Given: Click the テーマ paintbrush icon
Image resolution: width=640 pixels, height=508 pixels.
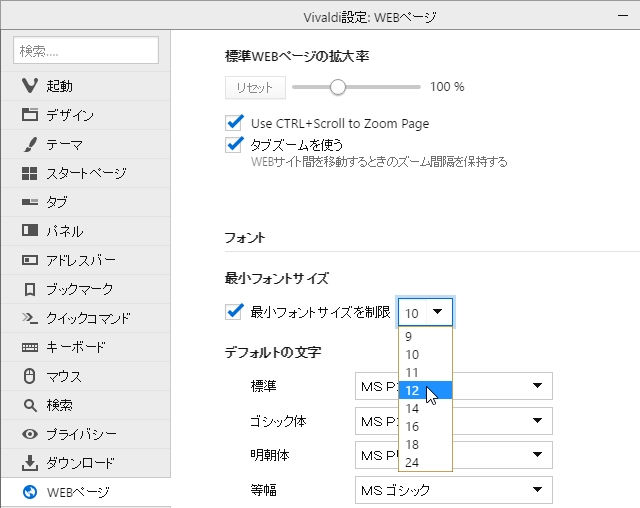Looking at the screenshot, I should click(30, 144).
